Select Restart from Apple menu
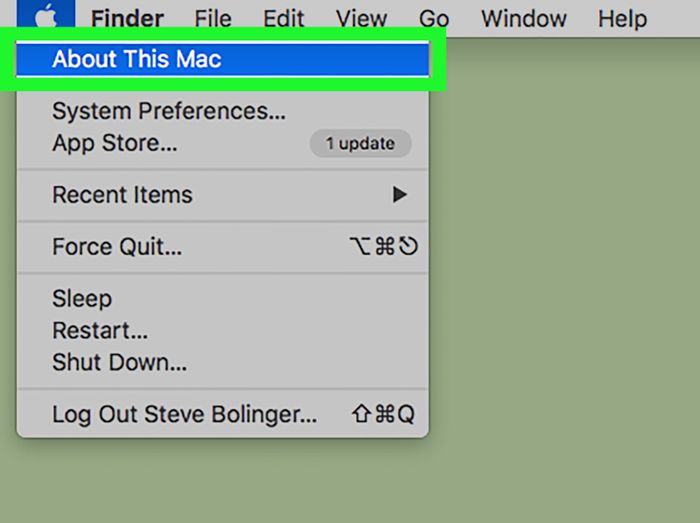This screenshot has height=523, width=700. click(223, 331)
